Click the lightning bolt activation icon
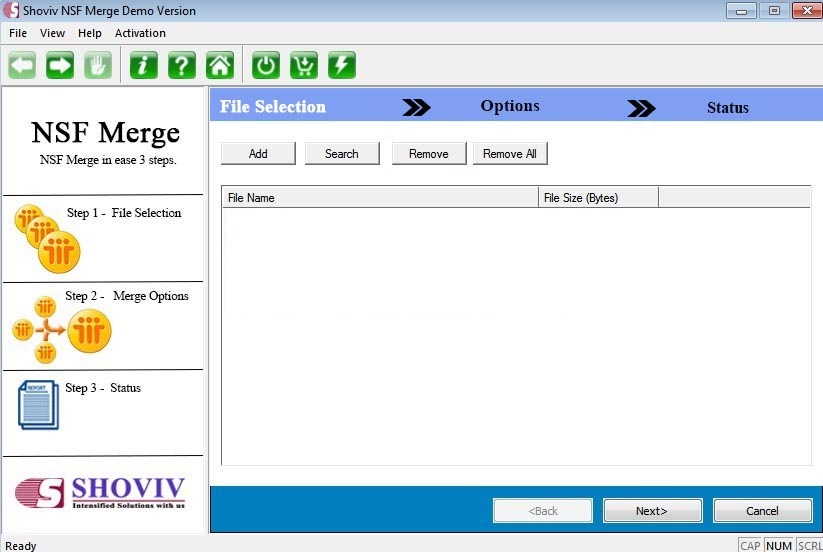 342,66
